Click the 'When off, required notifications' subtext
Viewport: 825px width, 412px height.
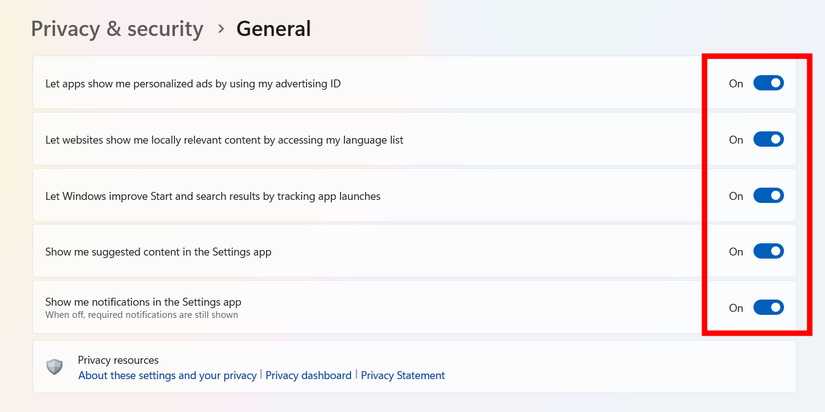(x=141, y=315)
